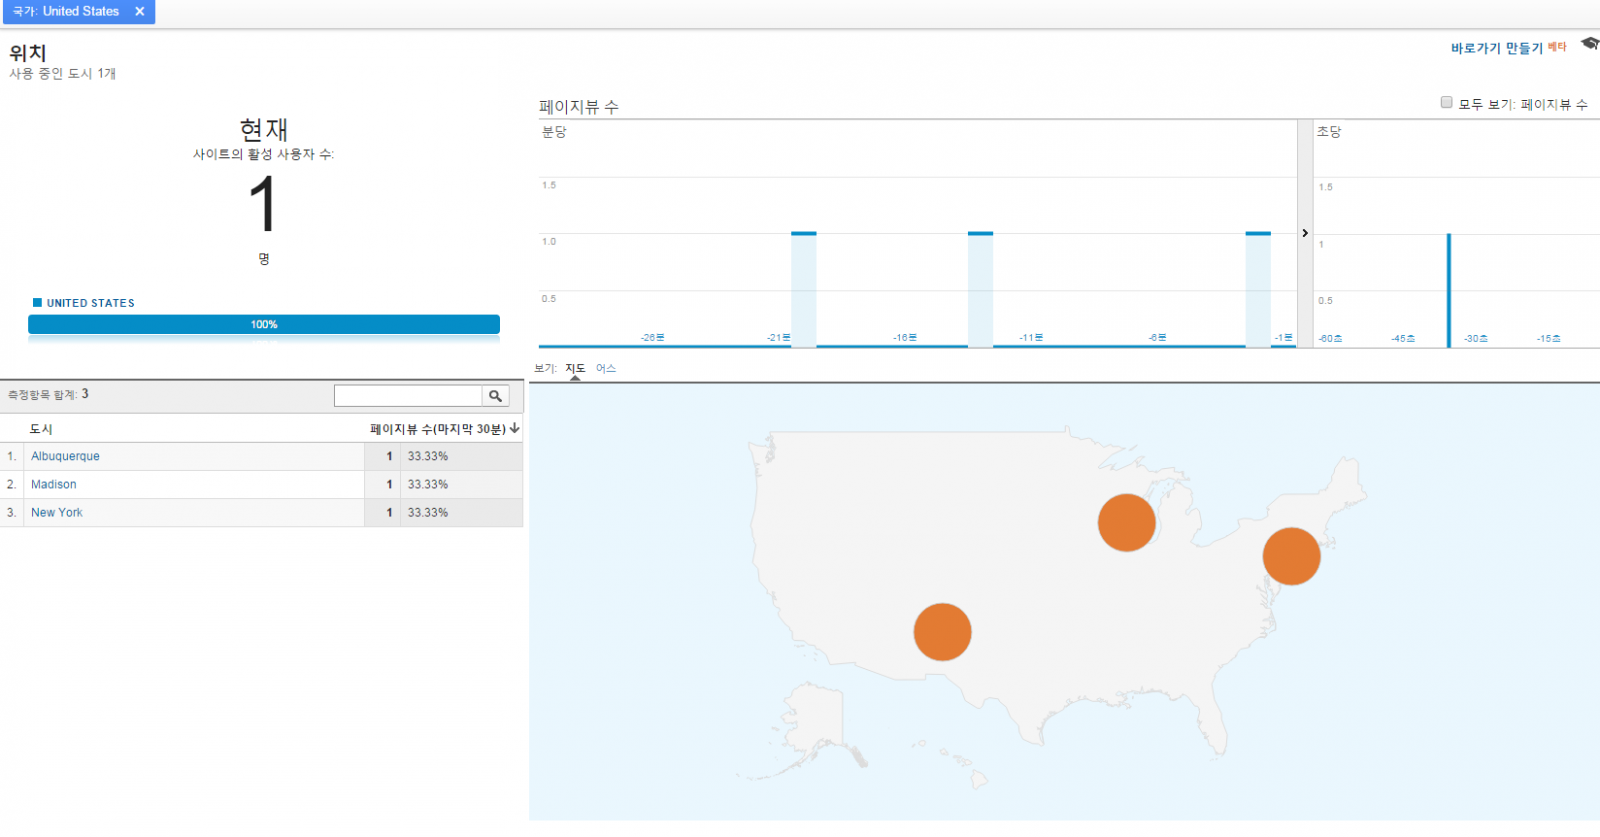
Task: Click the per-minute bar beside the -21분 label
Action: point(804,290)
